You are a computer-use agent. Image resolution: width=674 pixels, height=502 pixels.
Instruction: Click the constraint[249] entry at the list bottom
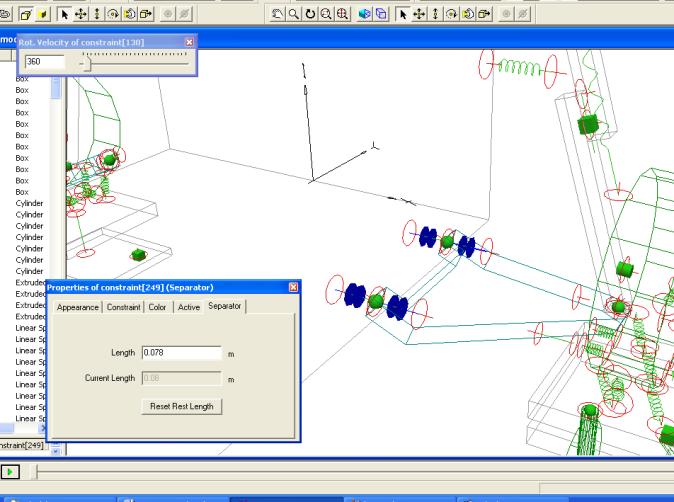point(21,445)
